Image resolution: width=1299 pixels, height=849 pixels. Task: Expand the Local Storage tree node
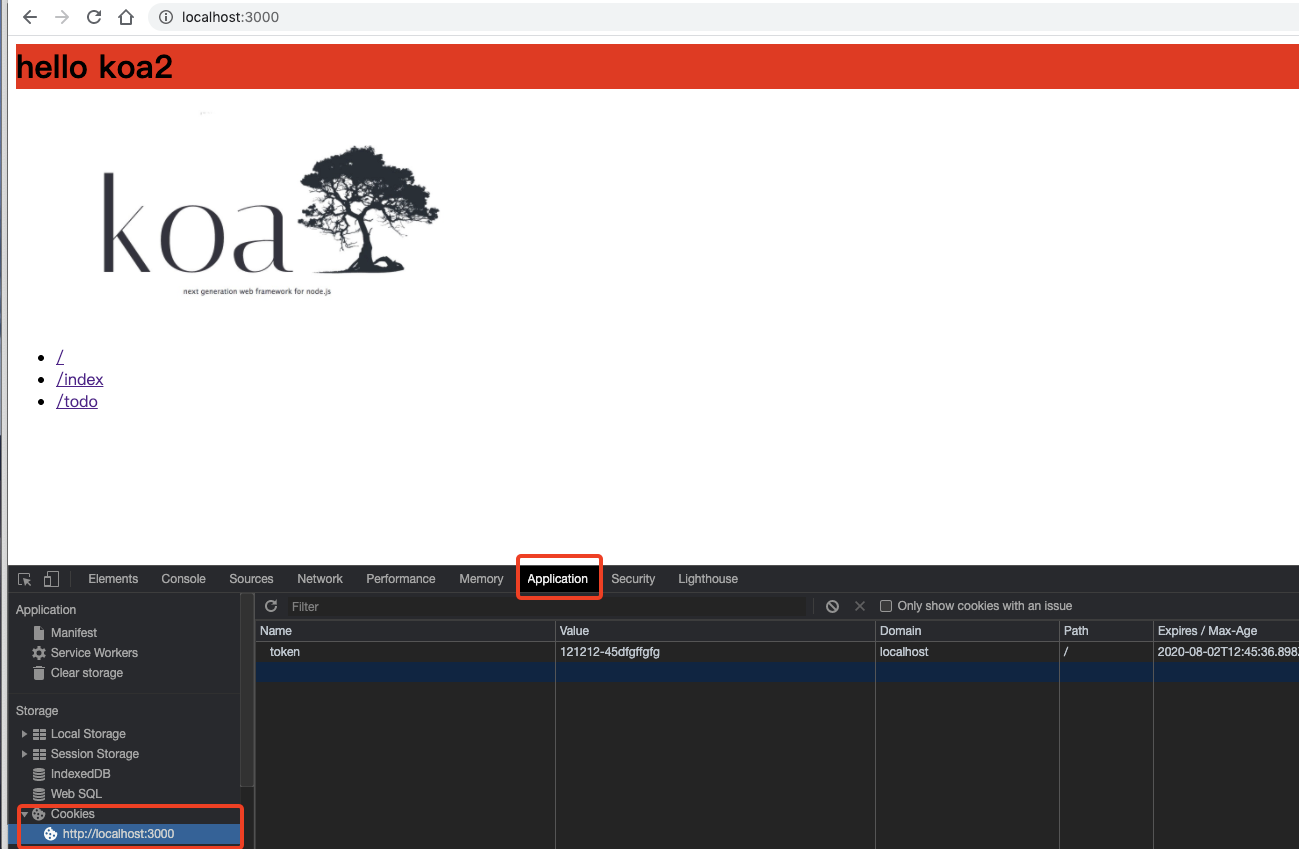[x=24, y=734]
